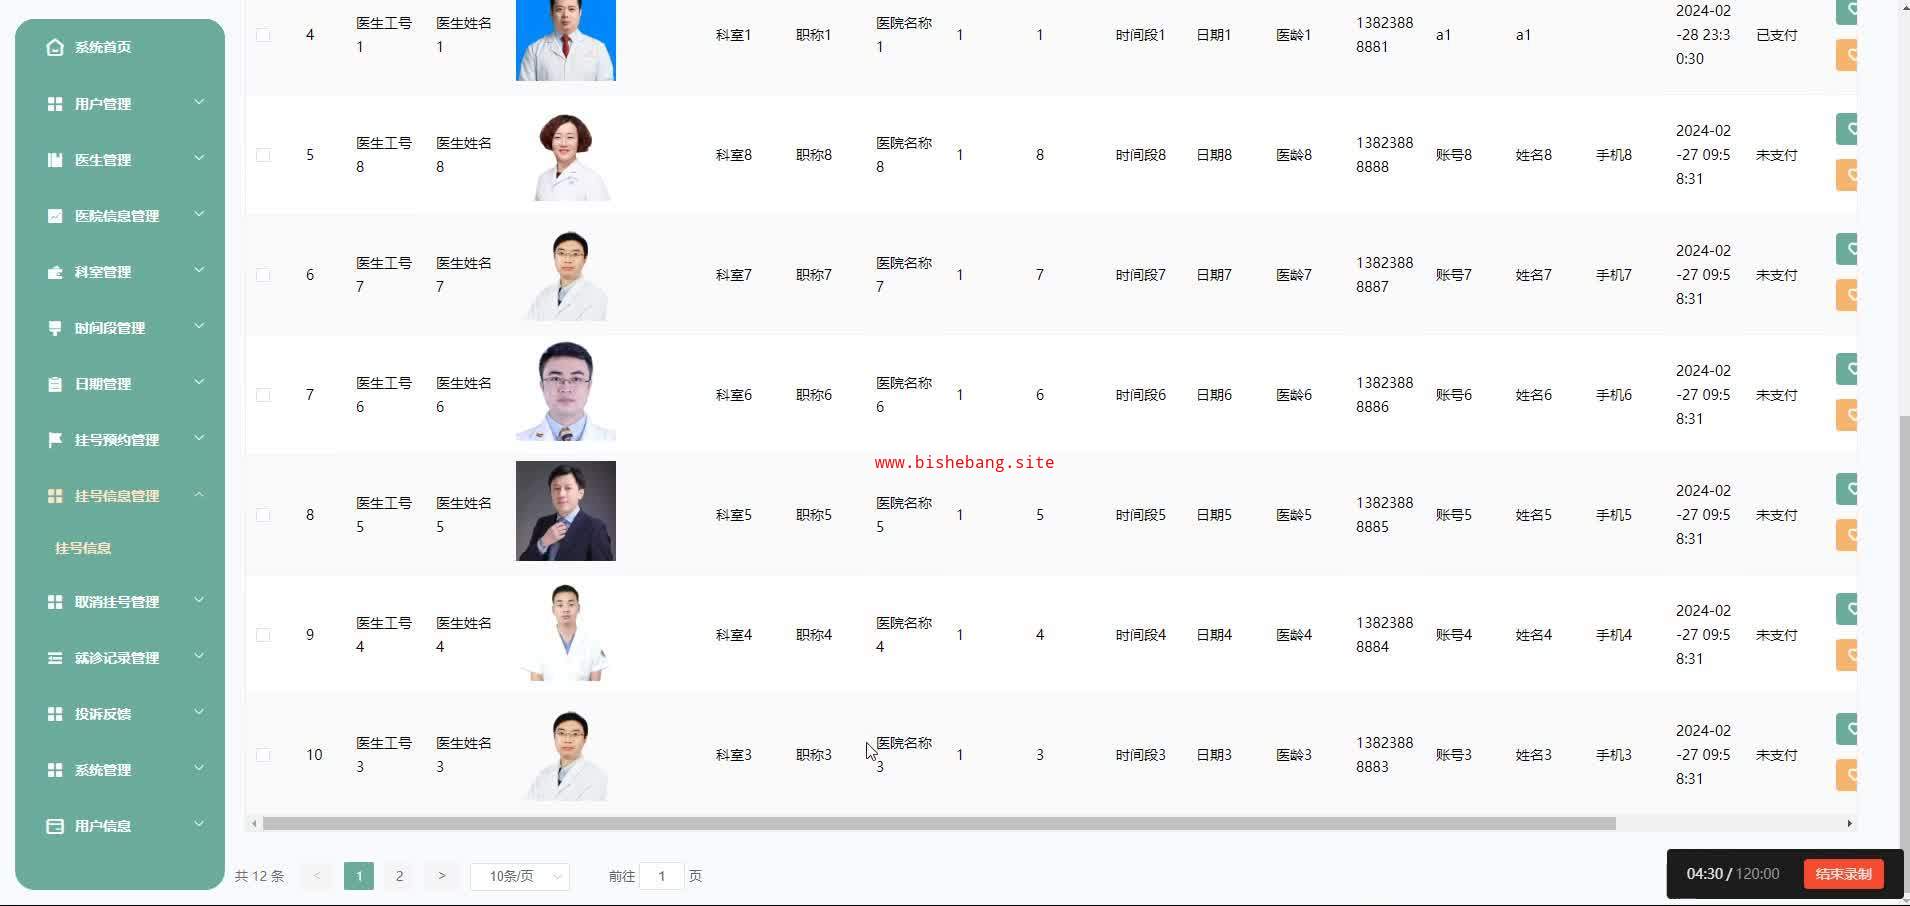The height and width of the screenshot is (906, 1910).
Task: Click the horizontal scrollbar left arrow
Action: click(254, 824)
